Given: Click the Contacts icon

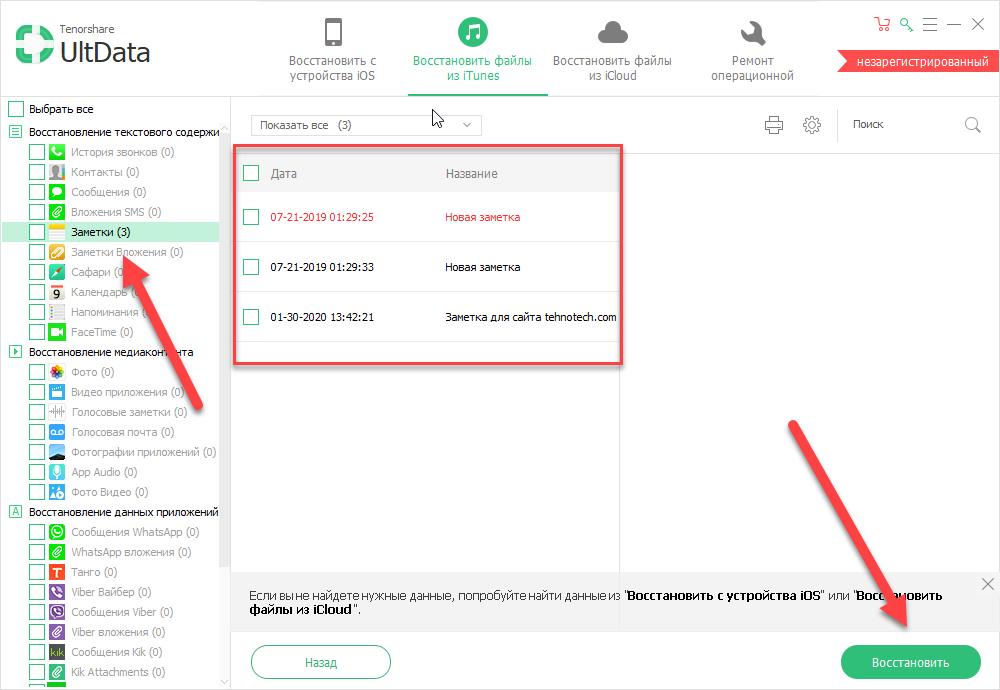Looking at the screenshot, I should click(x=57, y=172).
